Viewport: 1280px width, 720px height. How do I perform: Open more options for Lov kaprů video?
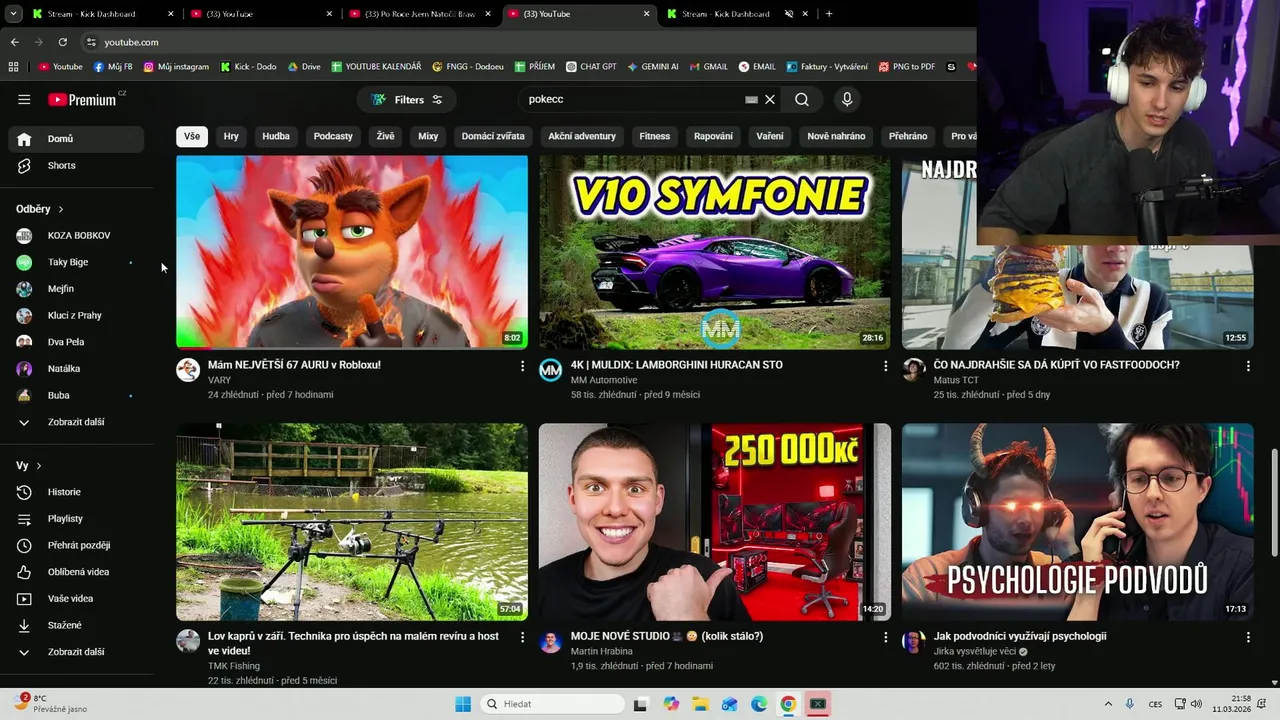click(x=522, y=637)
